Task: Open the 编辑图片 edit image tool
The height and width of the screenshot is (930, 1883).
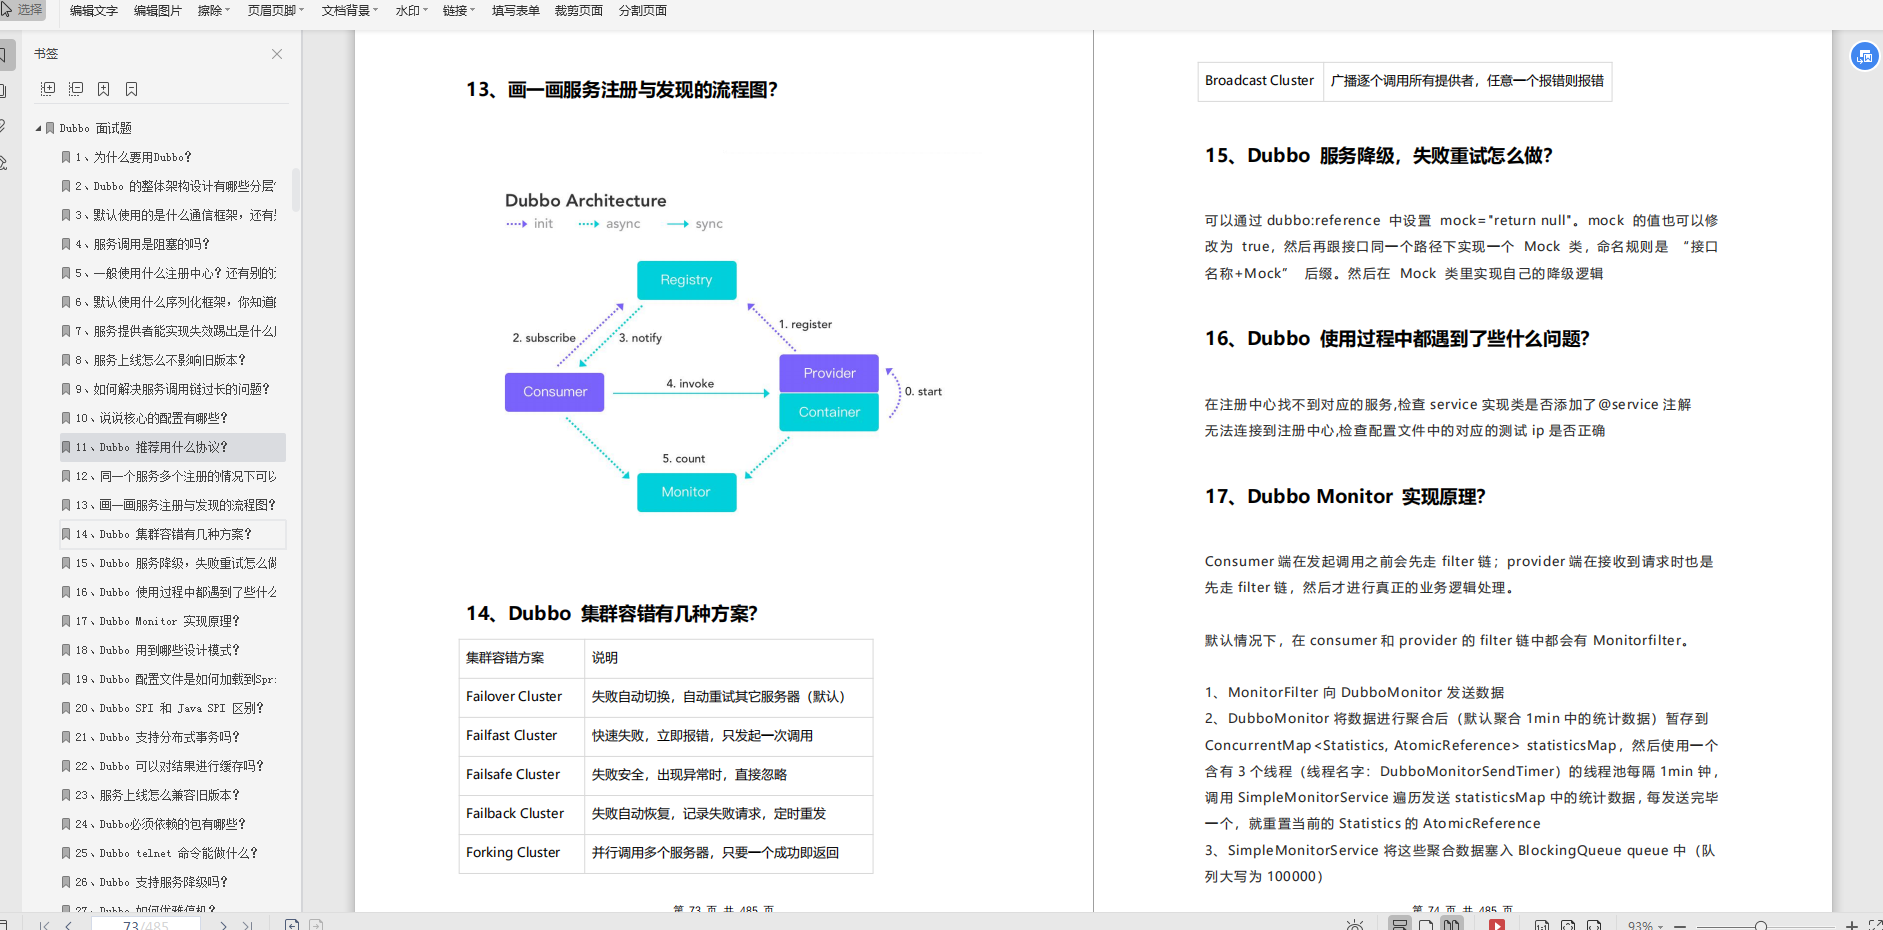Action: pyautogui.click(x=158, y=11)
